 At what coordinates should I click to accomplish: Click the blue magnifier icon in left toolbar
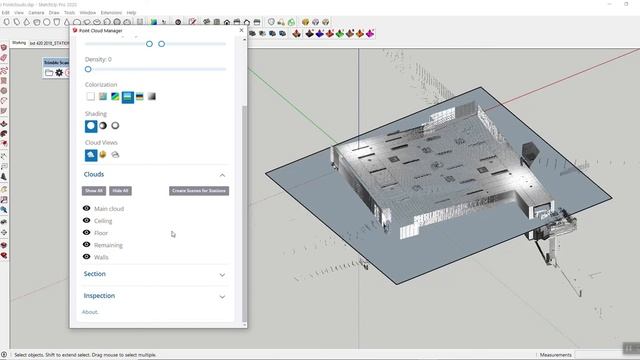point(4,210)
